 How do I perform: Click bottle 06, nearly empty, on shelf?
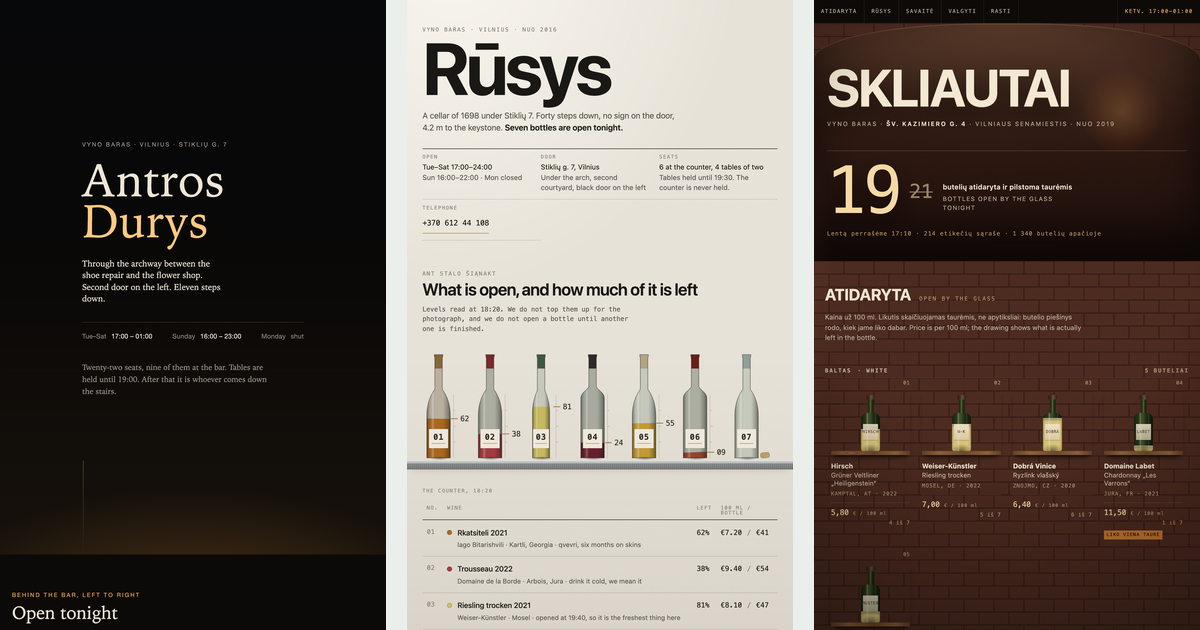tap(695, 407)
